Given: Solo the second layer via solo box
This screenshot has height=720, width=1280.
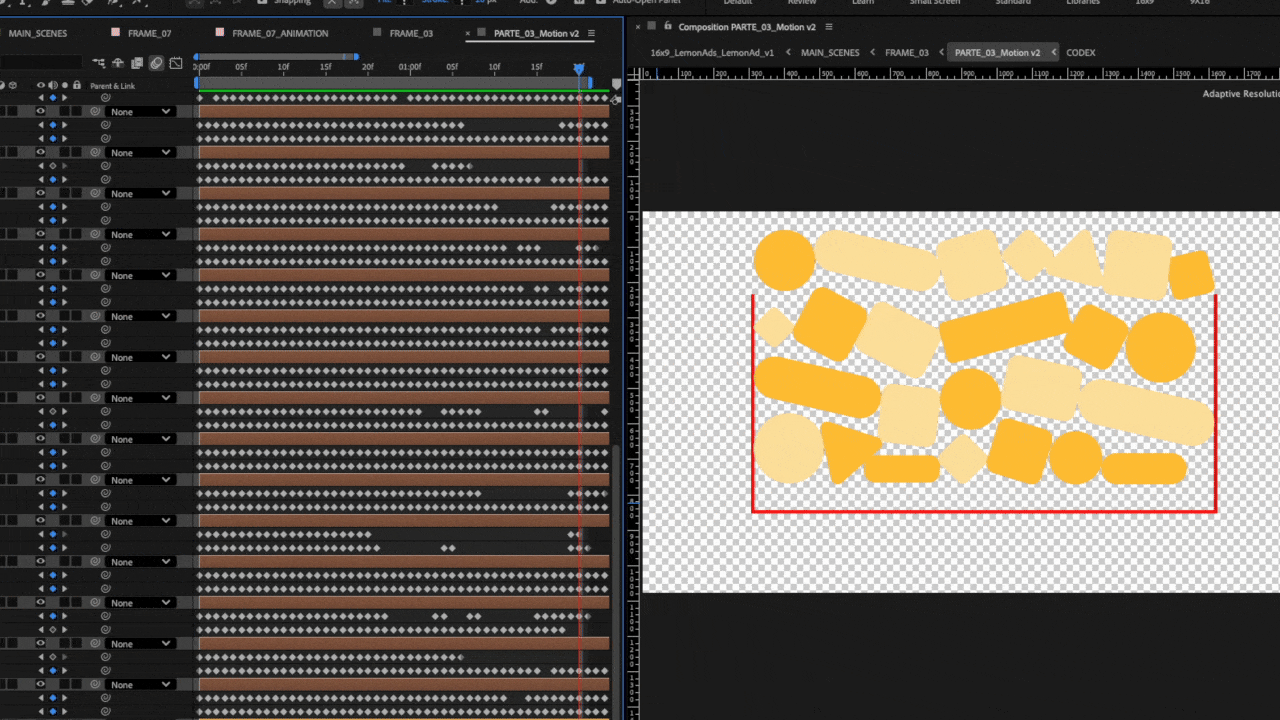Looking at the screenshot, I should tap(65, 152).
